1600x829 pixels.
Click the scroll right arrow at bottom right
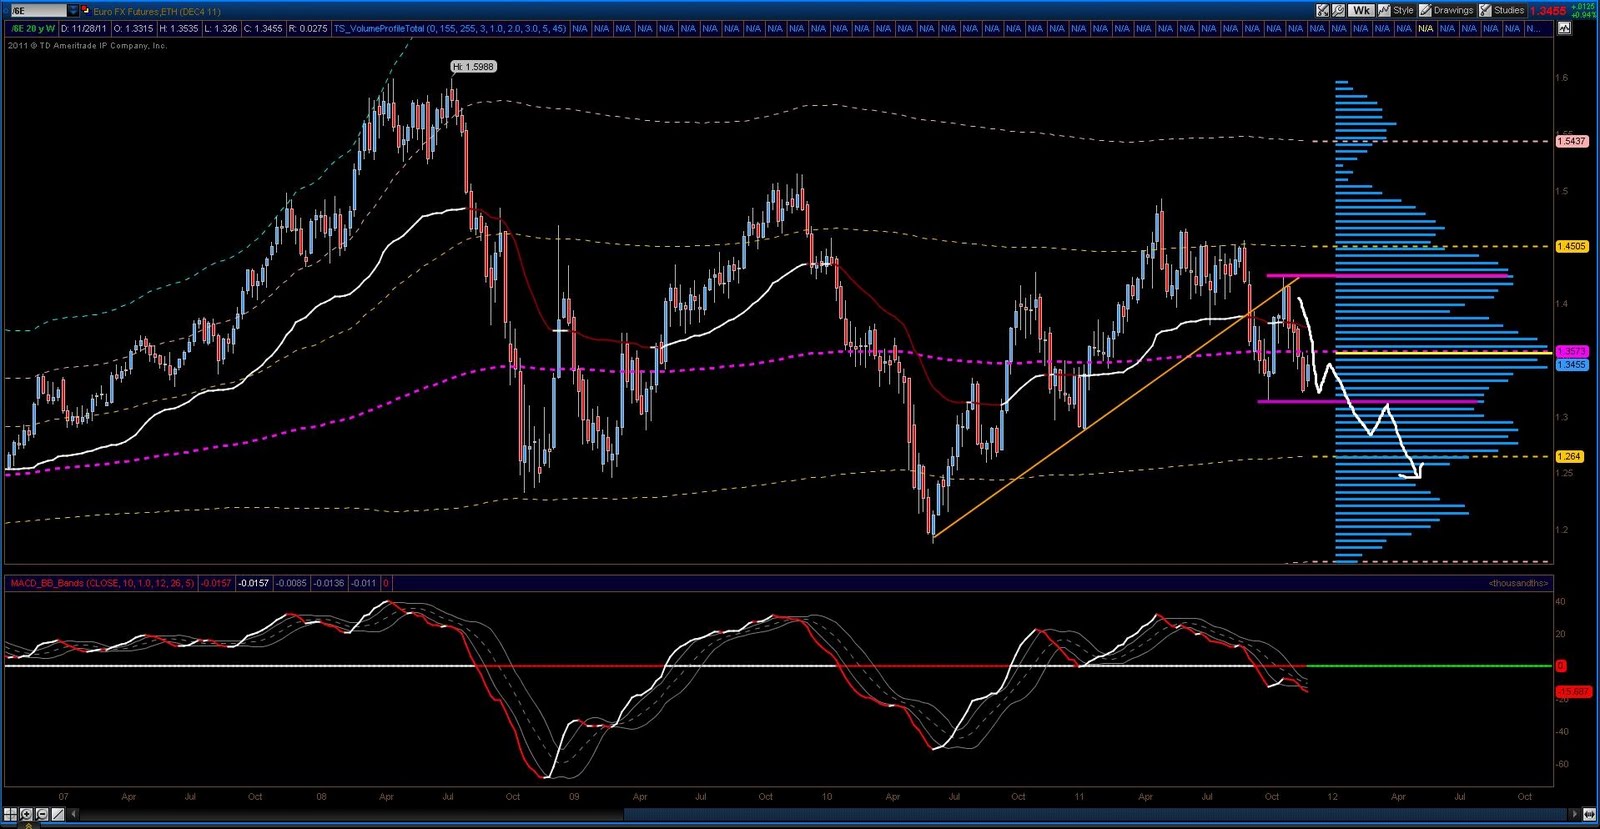1575,814
